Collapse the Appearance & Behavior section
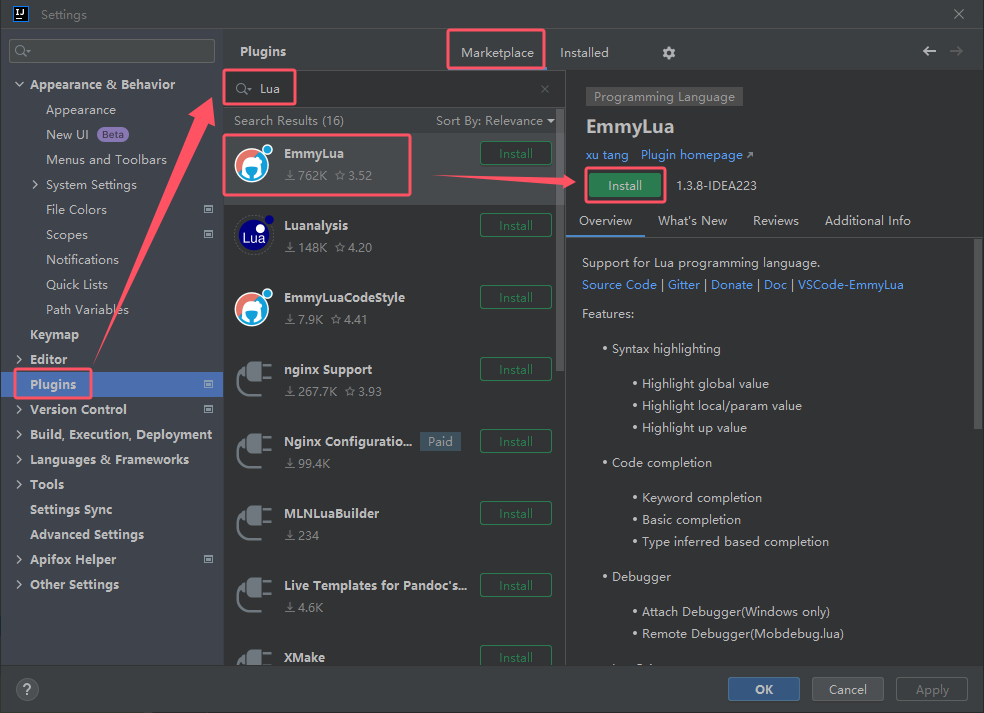This screenshot has height=713, width=984. tap(19, 84)
